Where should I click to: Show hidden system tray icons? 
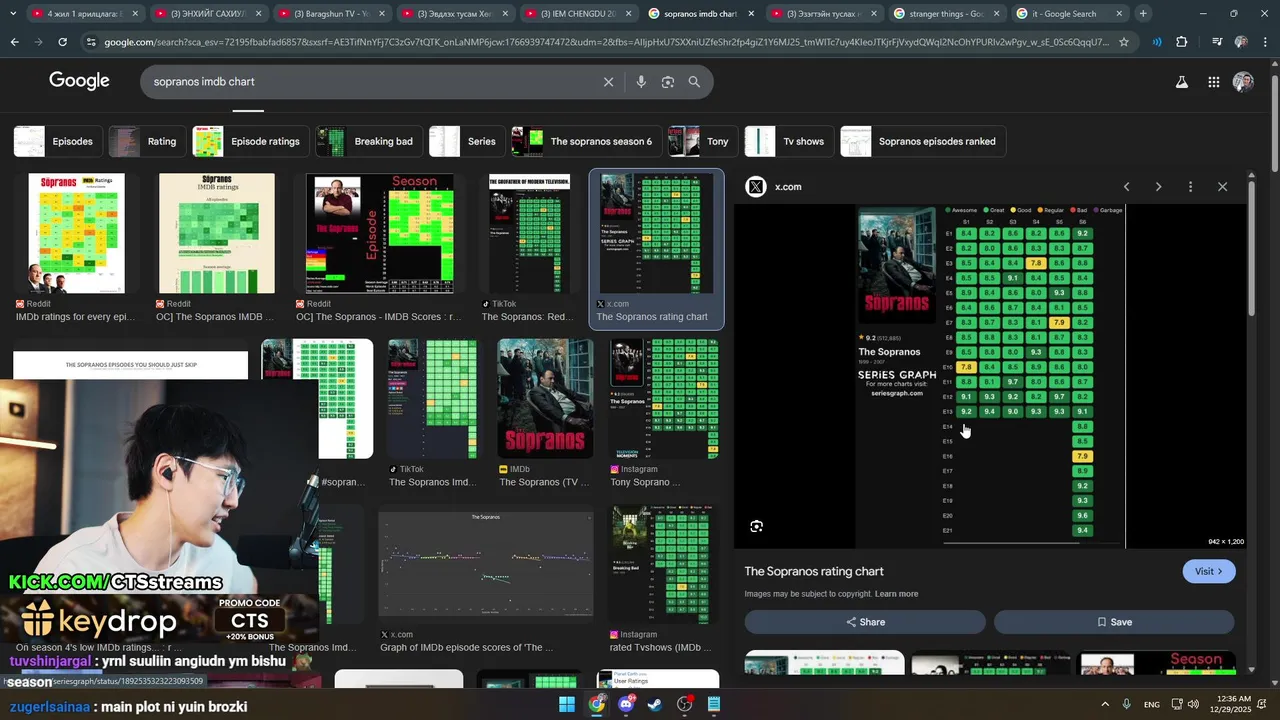tap(1105, 705)
